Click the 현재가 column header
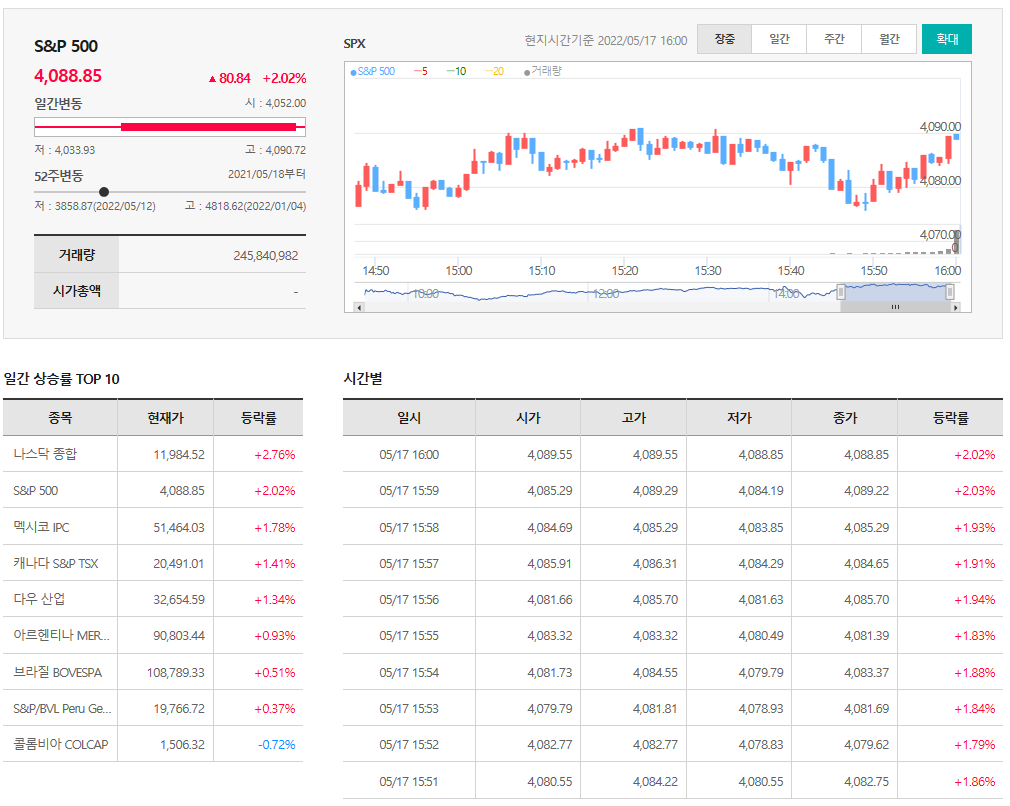1010x806 pixels. 166,417
